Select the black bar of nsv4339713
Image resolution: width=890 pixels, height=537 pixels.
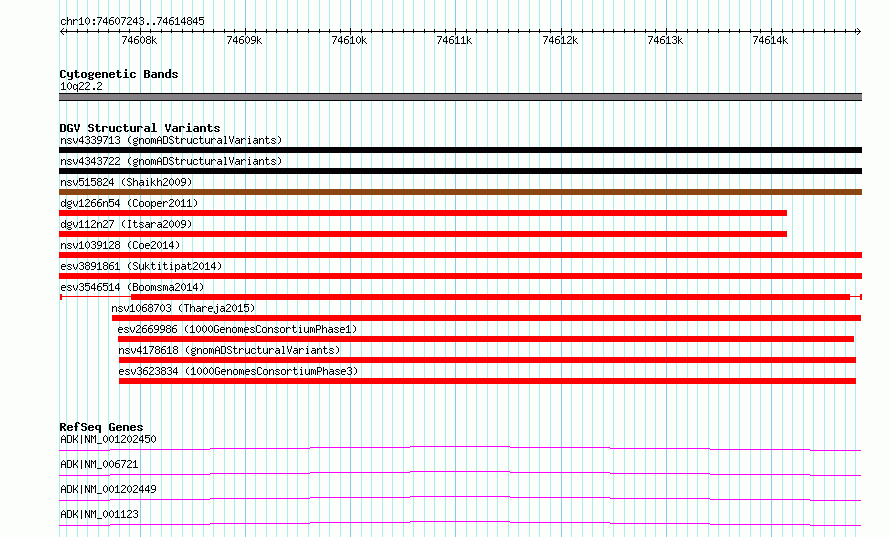coord(460,150)
